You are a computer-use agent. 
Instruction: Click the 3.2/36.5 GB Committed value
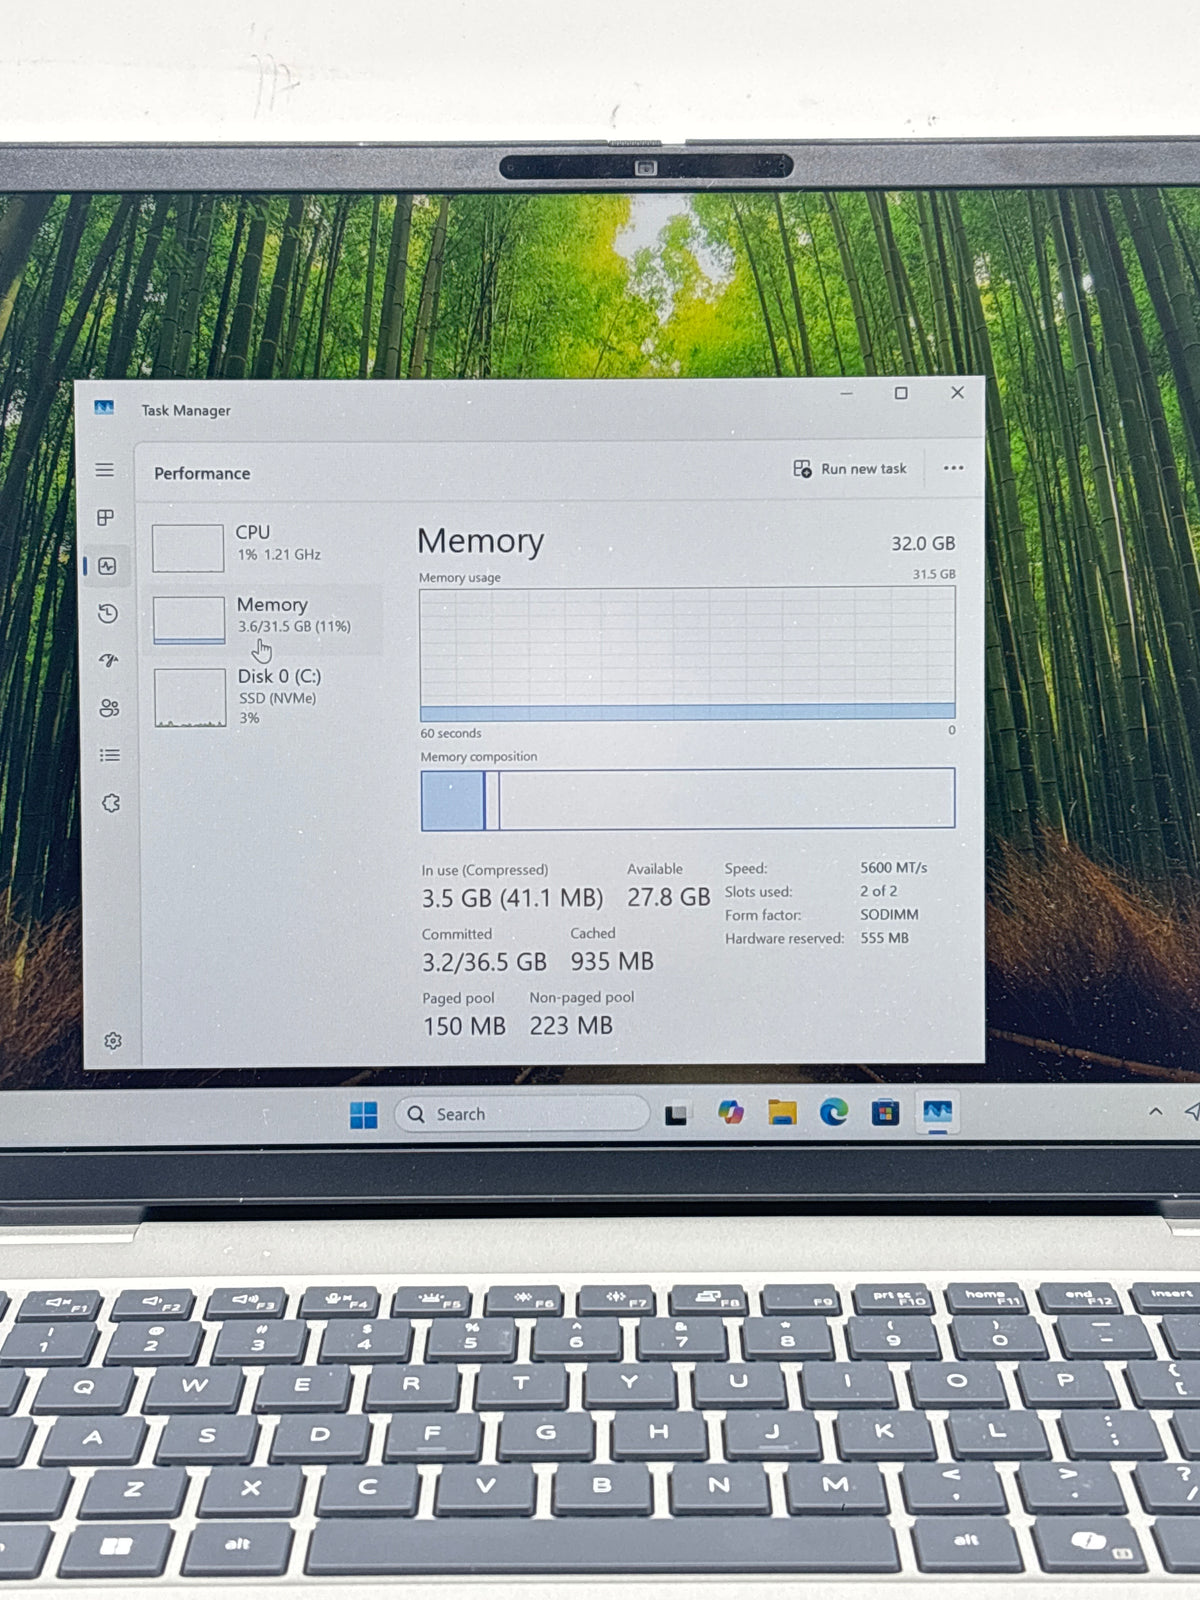coord(484,962)
